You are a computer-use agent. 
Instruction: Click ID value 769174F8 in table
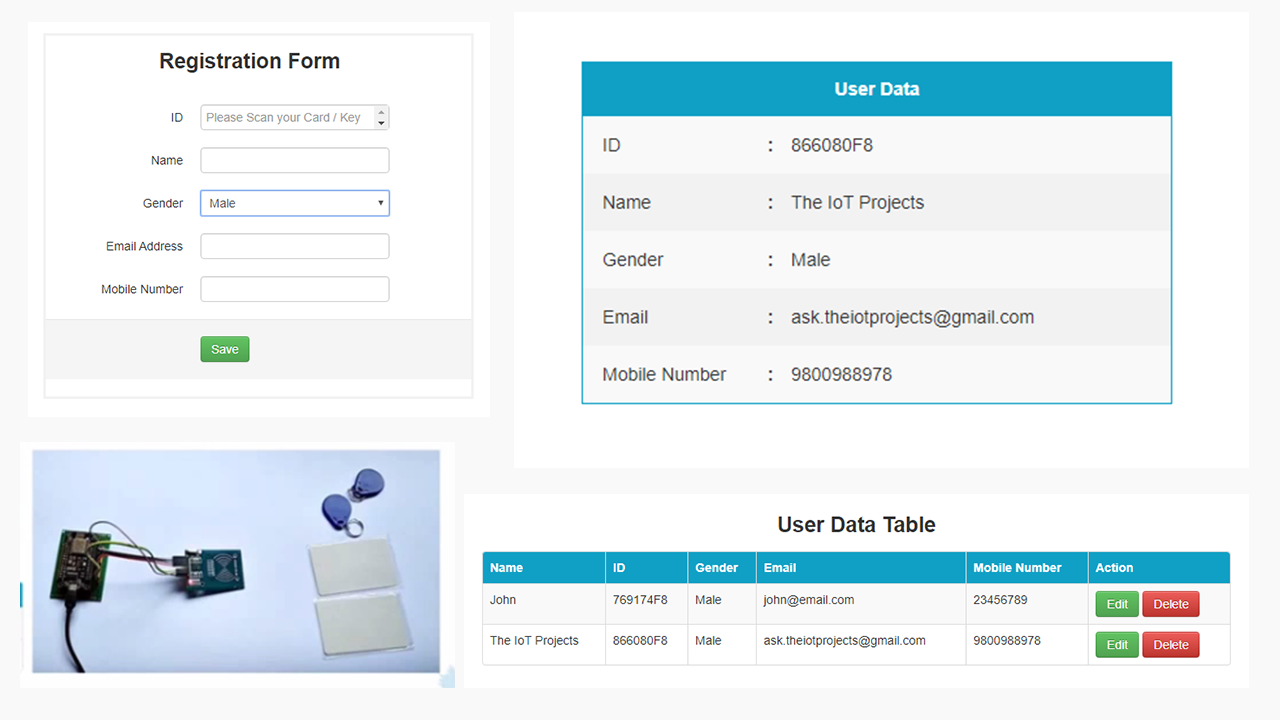pyautogui.click(x=640, y=600)
